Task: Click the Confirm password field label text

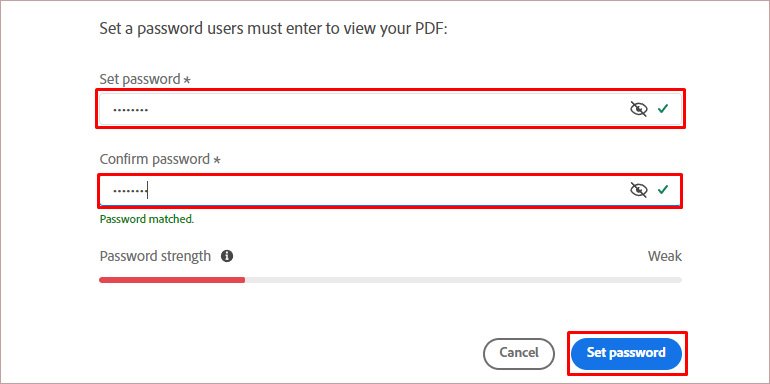Action: (155, 159)
